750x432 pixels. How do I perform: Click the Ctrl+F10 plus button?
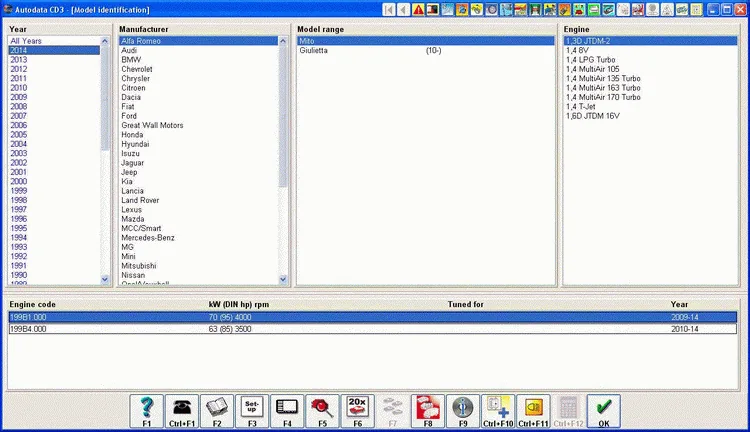(x=498, y=411)
